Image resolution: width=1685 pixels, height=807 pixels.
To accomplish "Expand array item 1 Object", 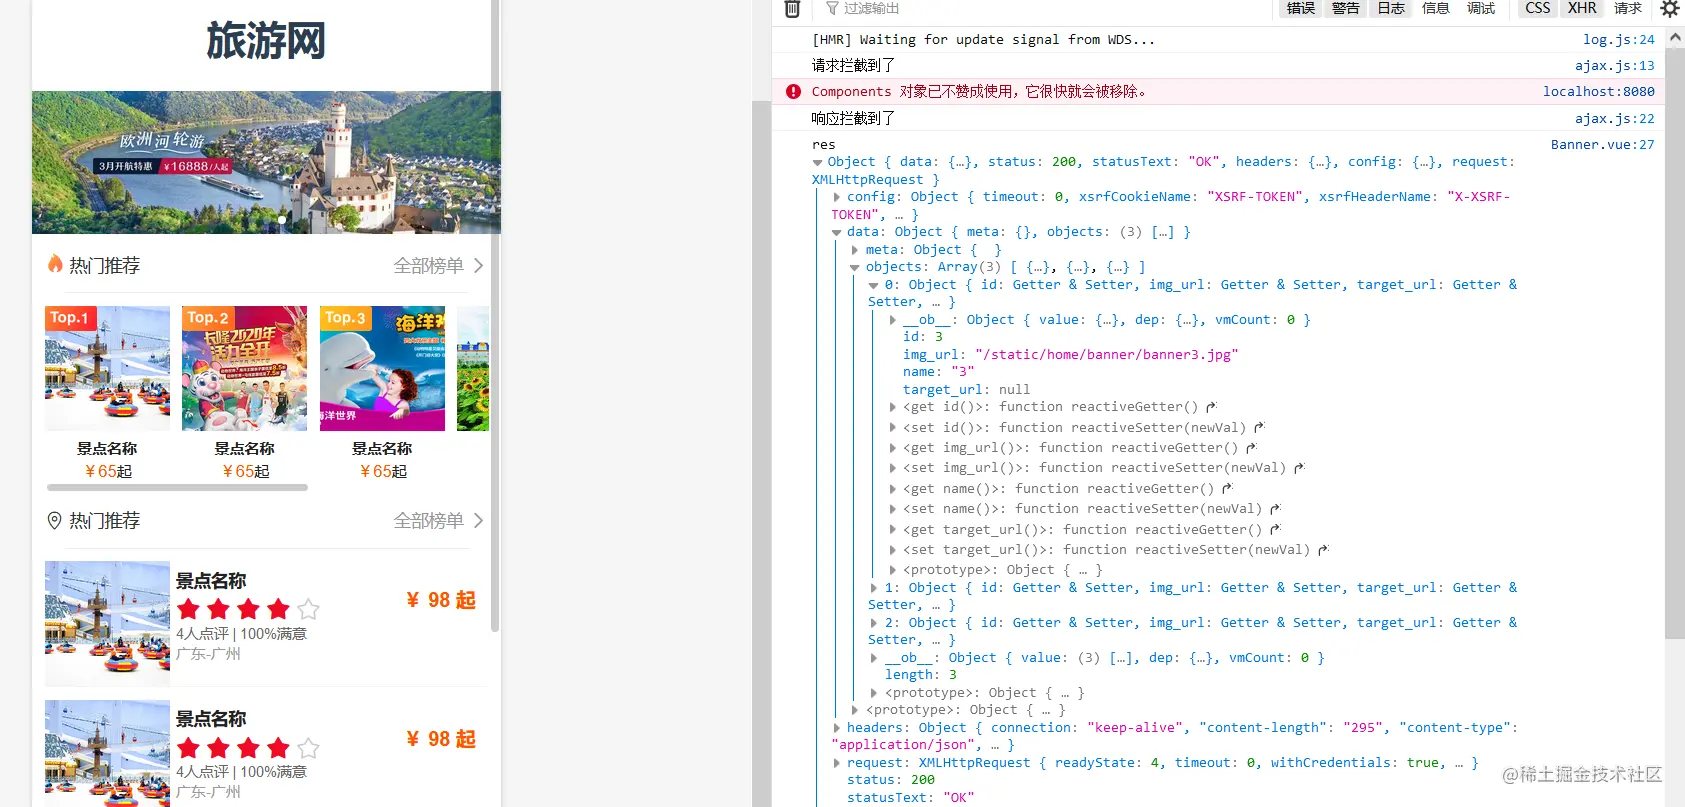I will (873, 588).
